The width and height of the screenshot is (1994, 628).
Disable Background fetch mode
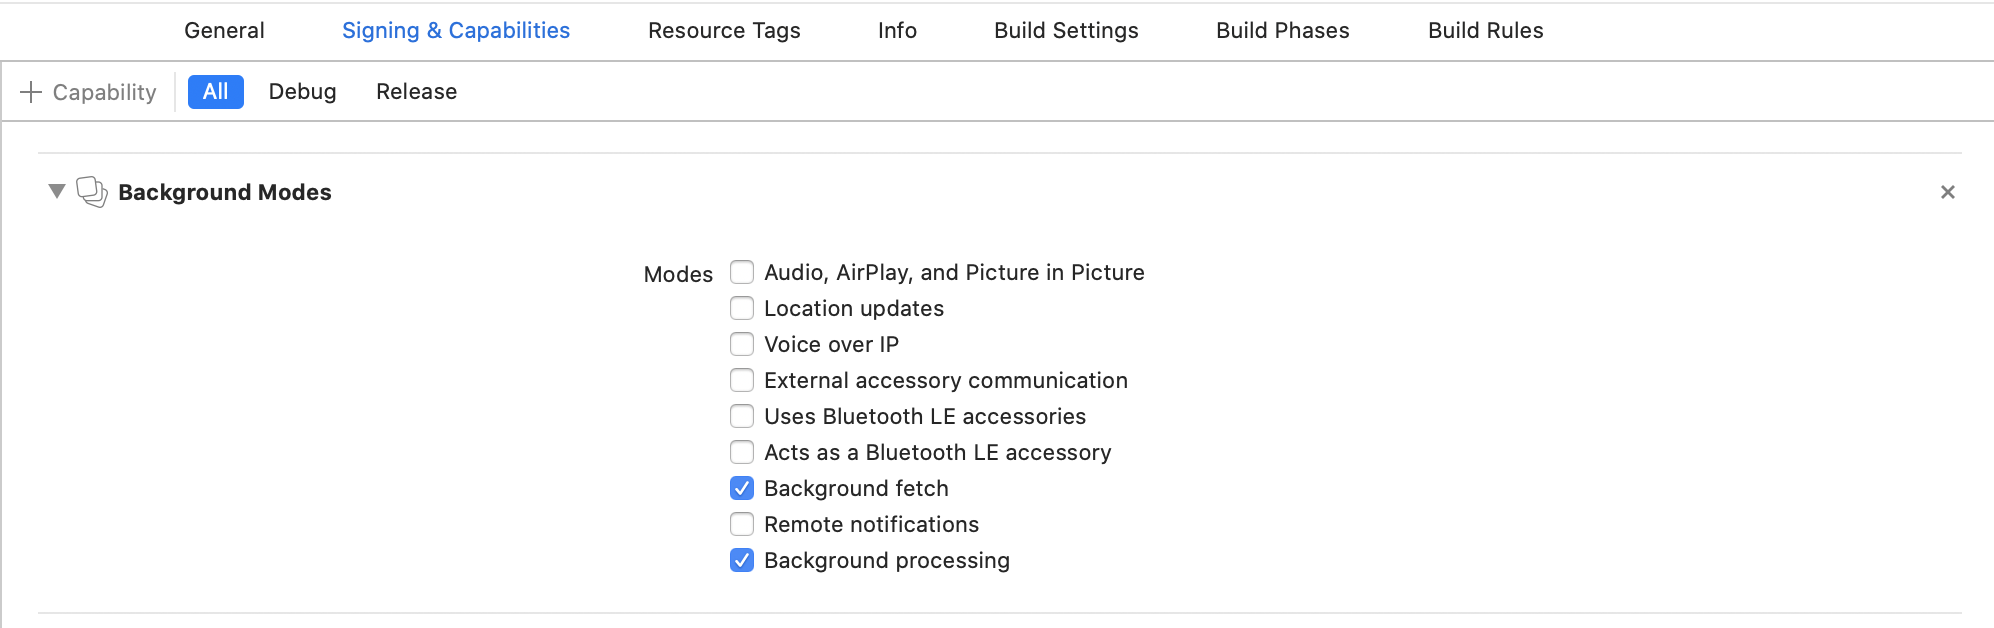[742, 488]
